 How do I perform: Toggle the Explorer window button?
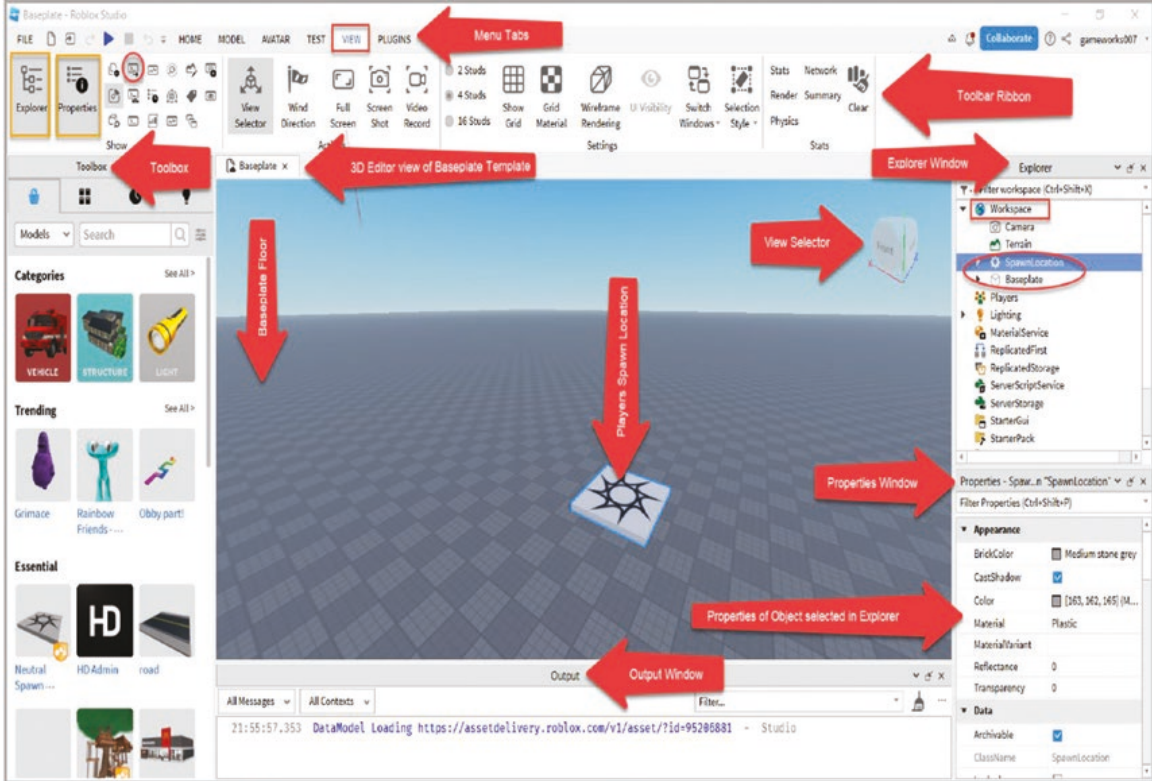point(31,94)
